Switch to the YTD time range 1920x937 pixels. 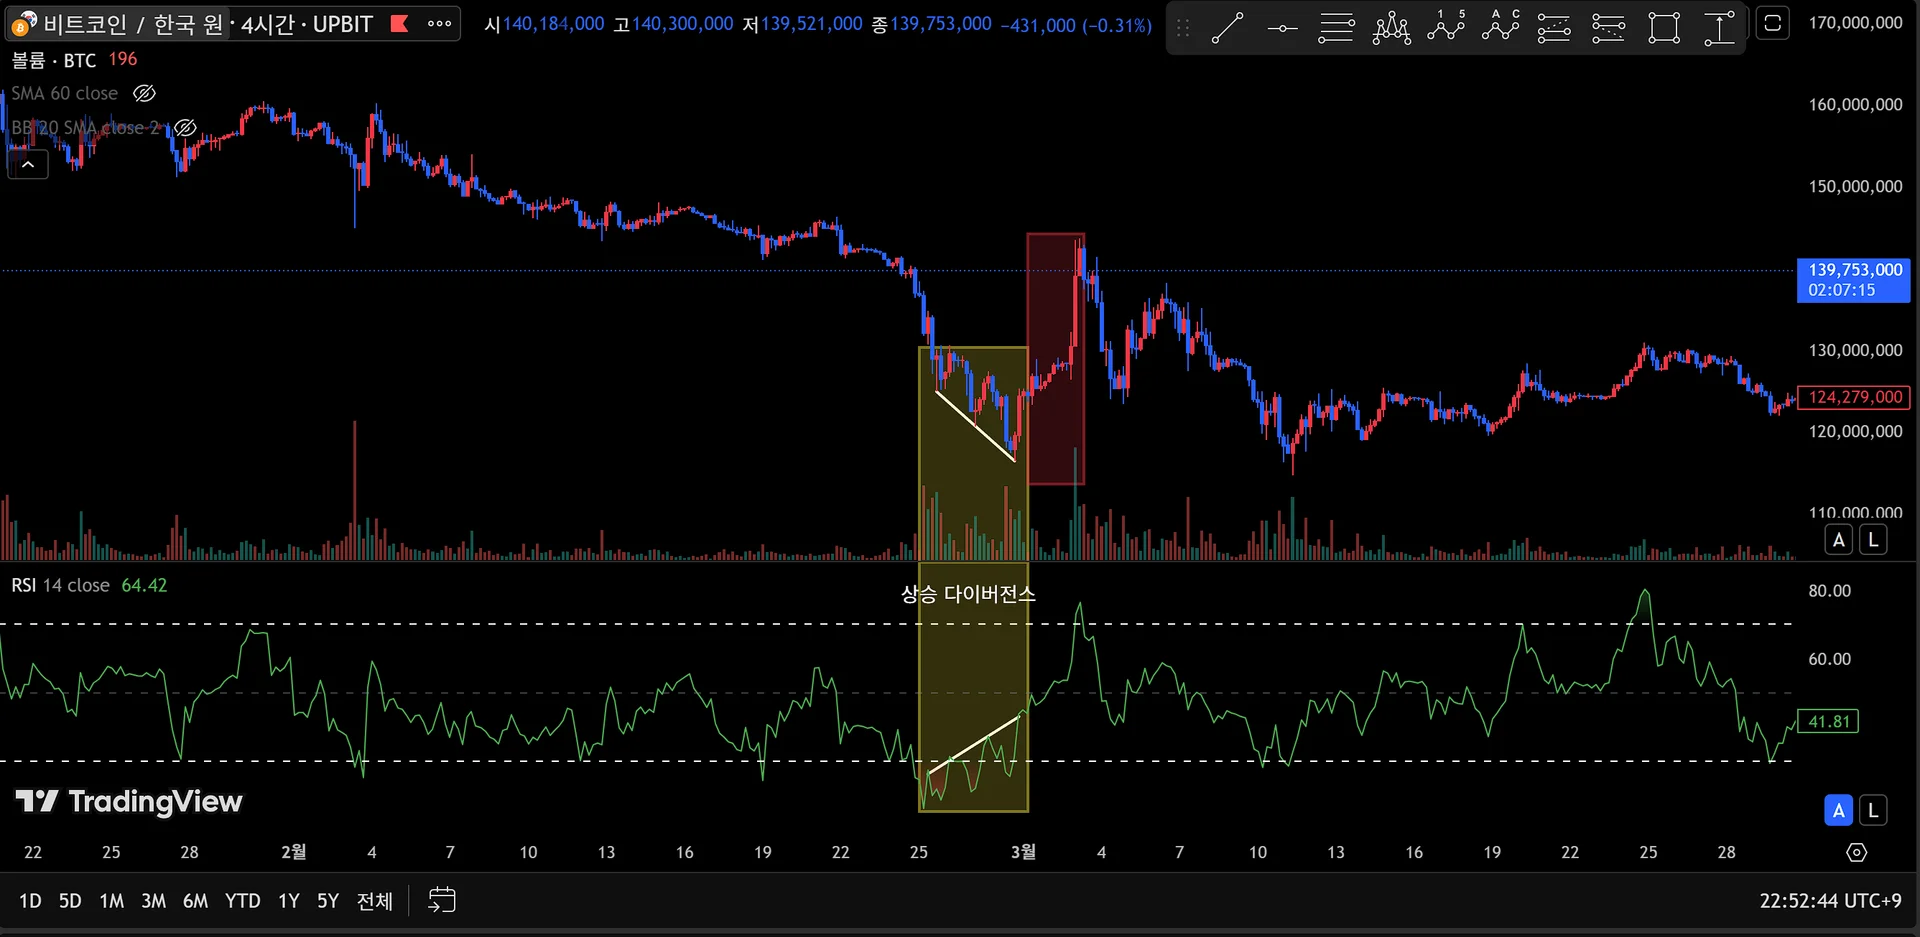pyautogui.click(x=242, y=901)
